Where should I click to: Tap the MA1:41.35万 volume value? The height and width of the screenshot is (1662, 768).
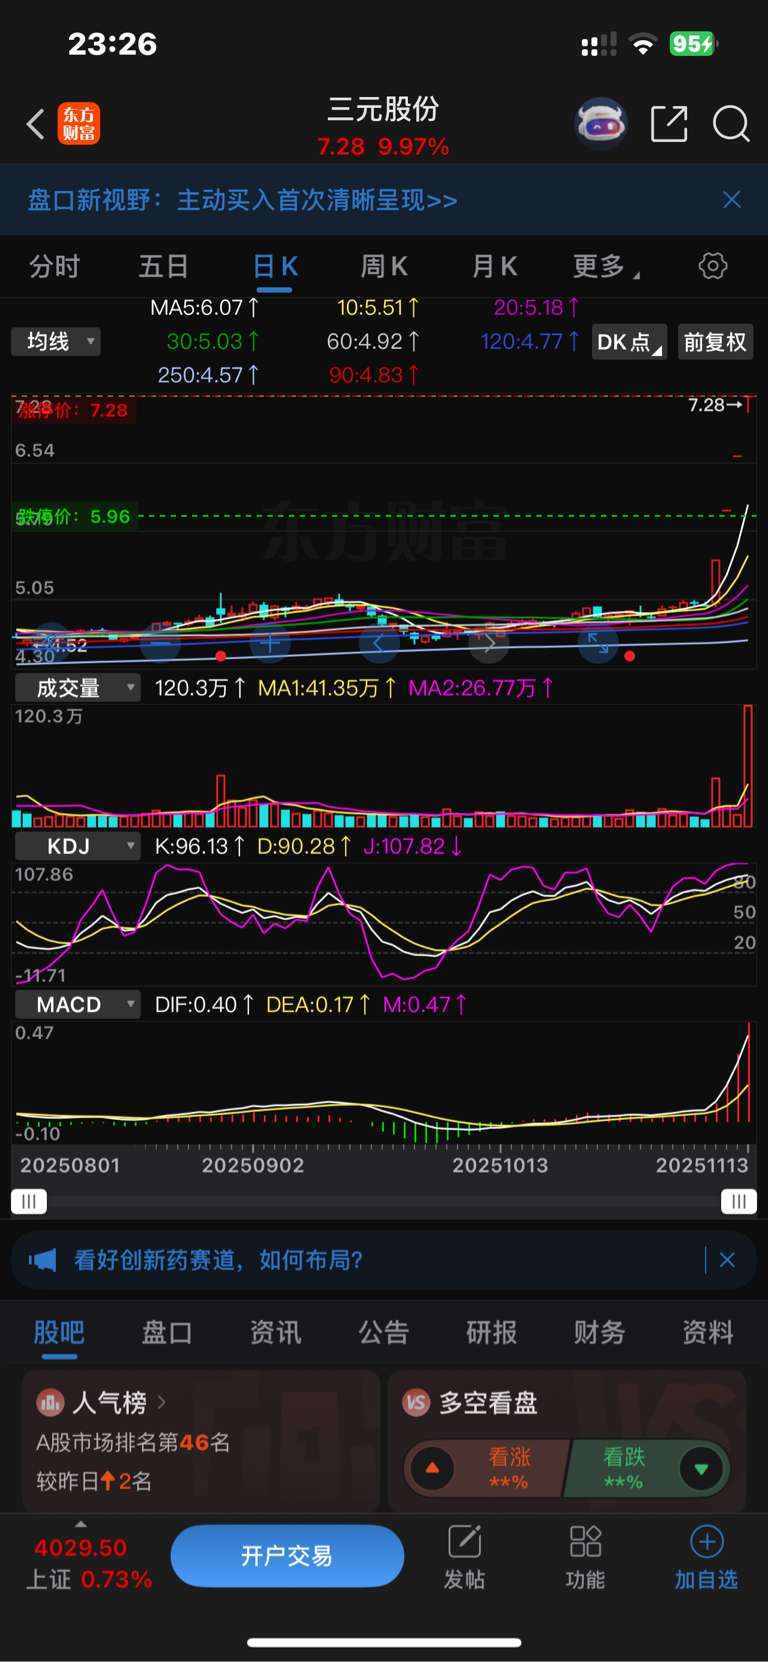(x=327, y=688)
